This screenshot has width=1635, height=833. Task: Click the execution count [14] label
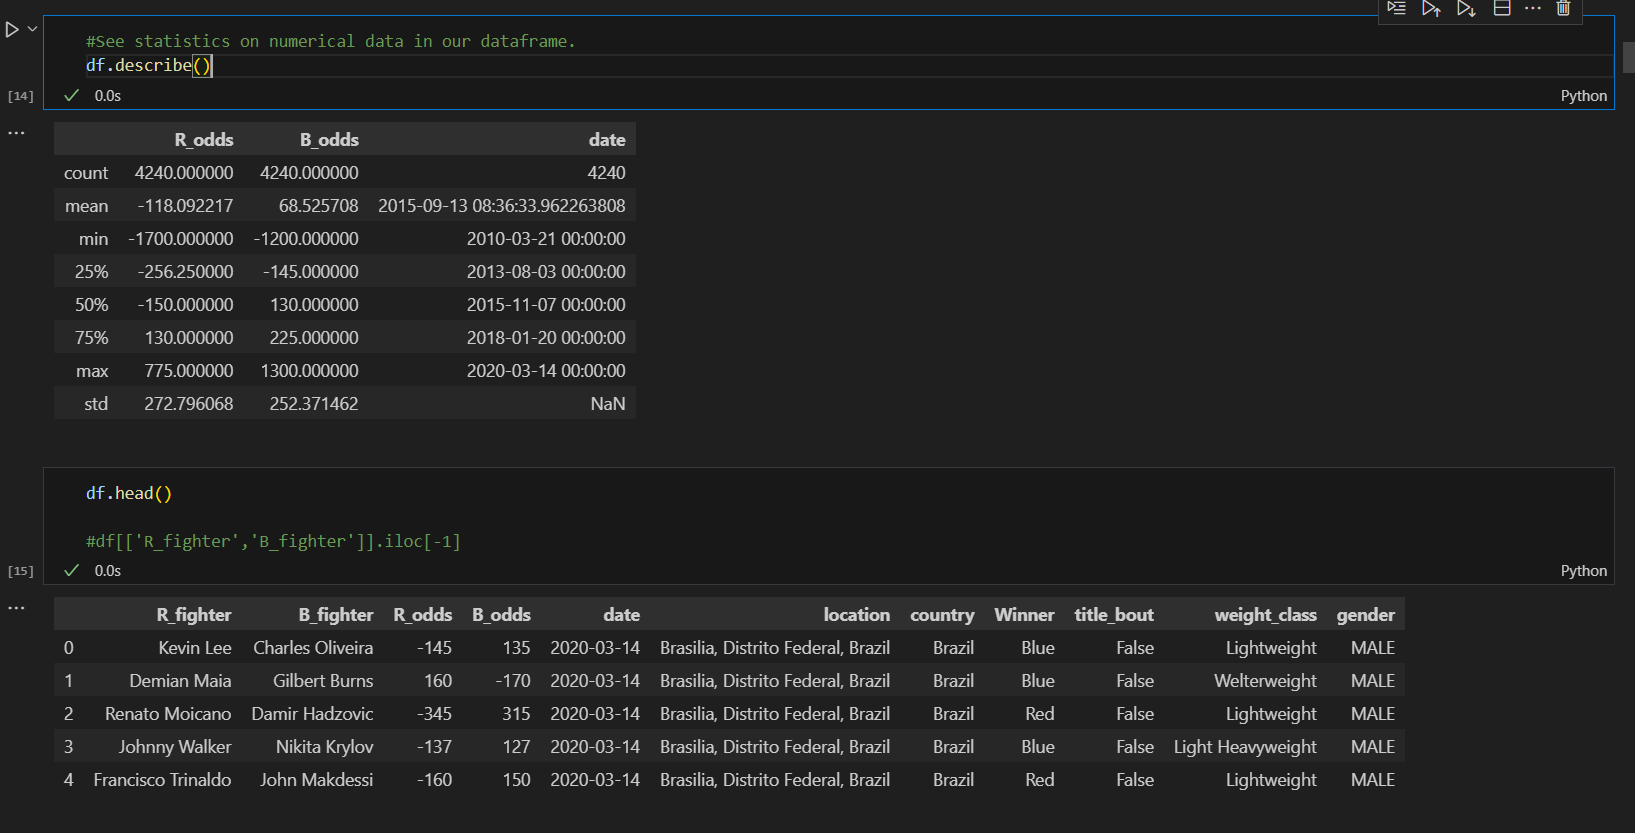pos(21,96)
